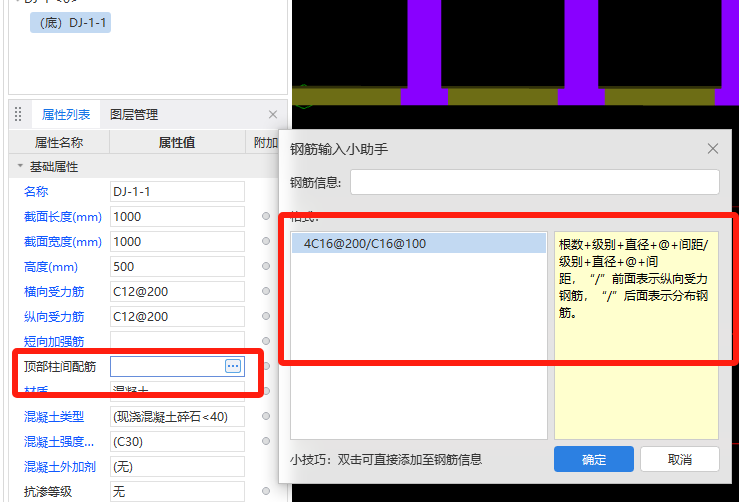The width and height of the screenshot is (739, 502).
Task: Click the 取消 button
Action: coord(680,459)
